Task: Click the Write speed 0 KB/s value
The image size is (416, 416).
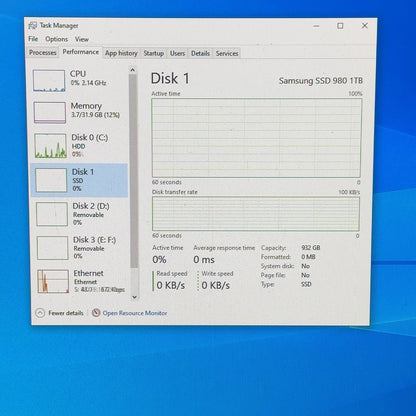Action: 216,285
